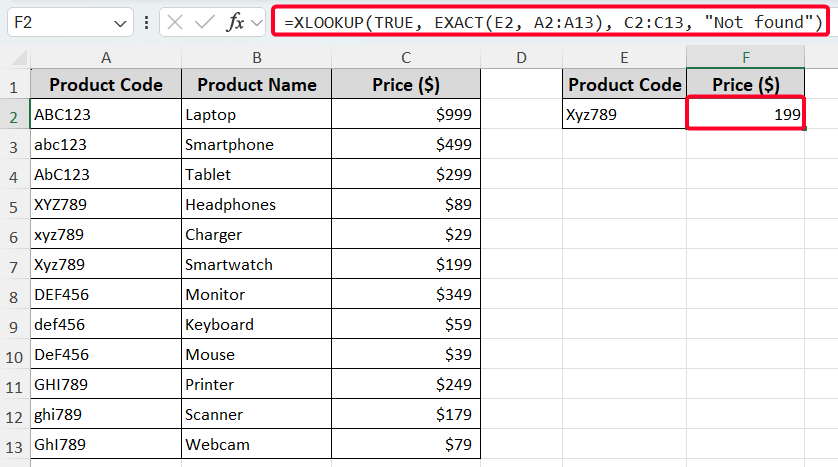Click the Select All corner triangle
838x467 pixels.
(15, 59)
